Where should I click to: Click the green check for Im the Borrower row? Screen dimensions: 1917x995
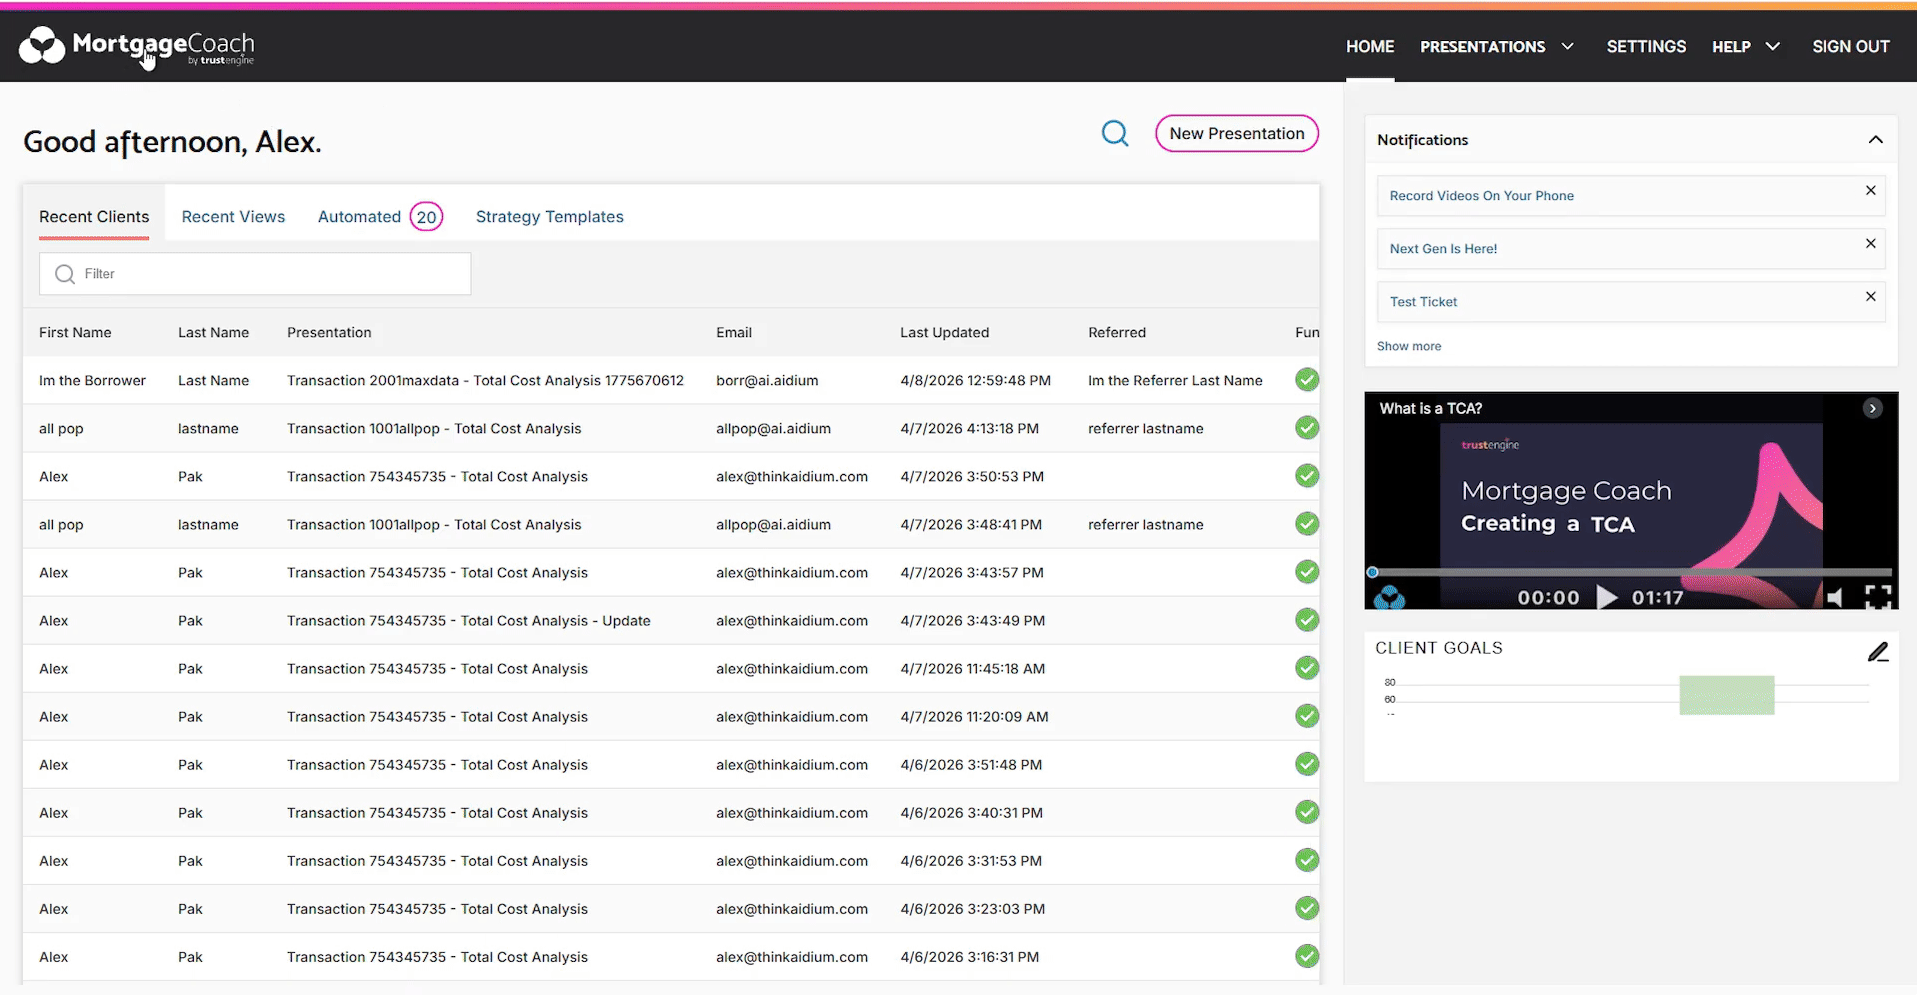1306,380
